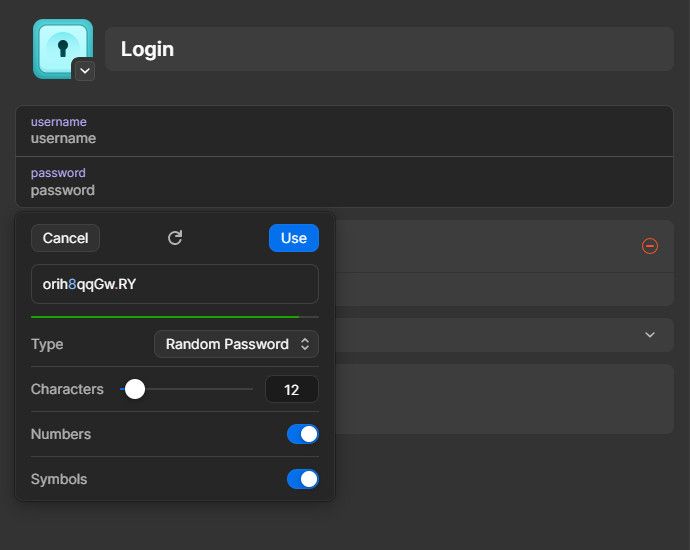
Task: Turn off the Symbols toggle
Action: (x=302, y=479)
